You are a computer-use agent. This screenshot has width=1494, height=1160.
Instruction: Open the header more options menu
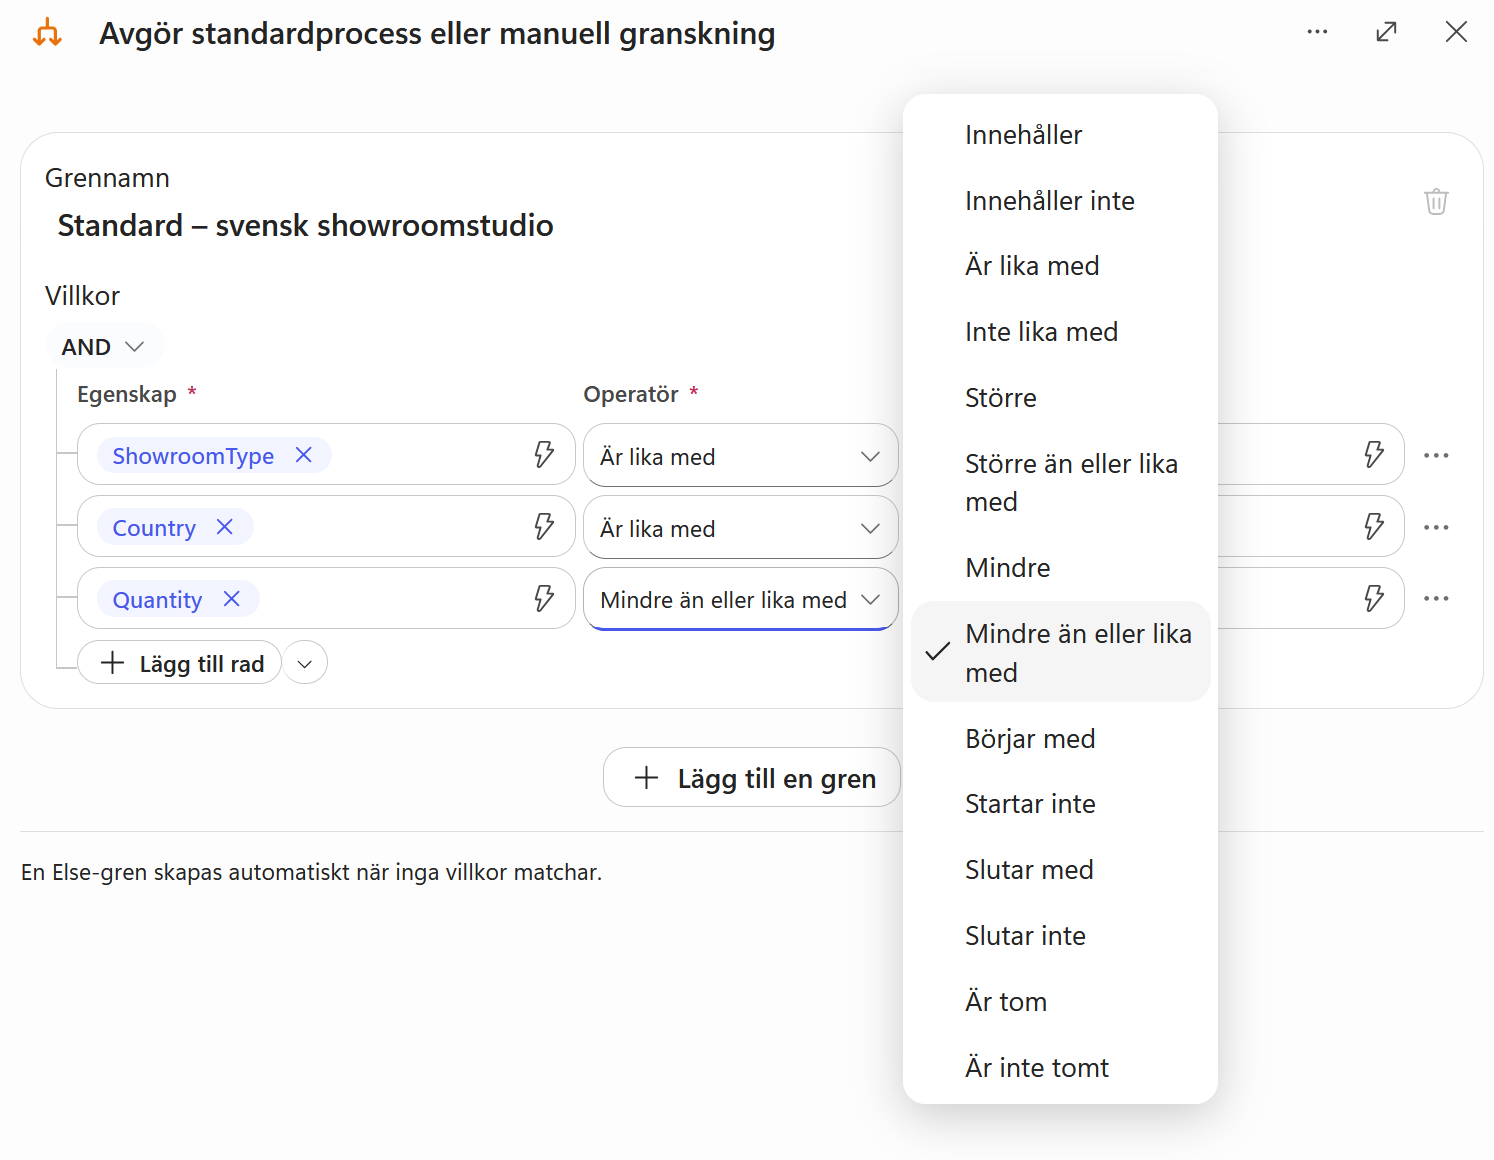[x=1317, y=32]
